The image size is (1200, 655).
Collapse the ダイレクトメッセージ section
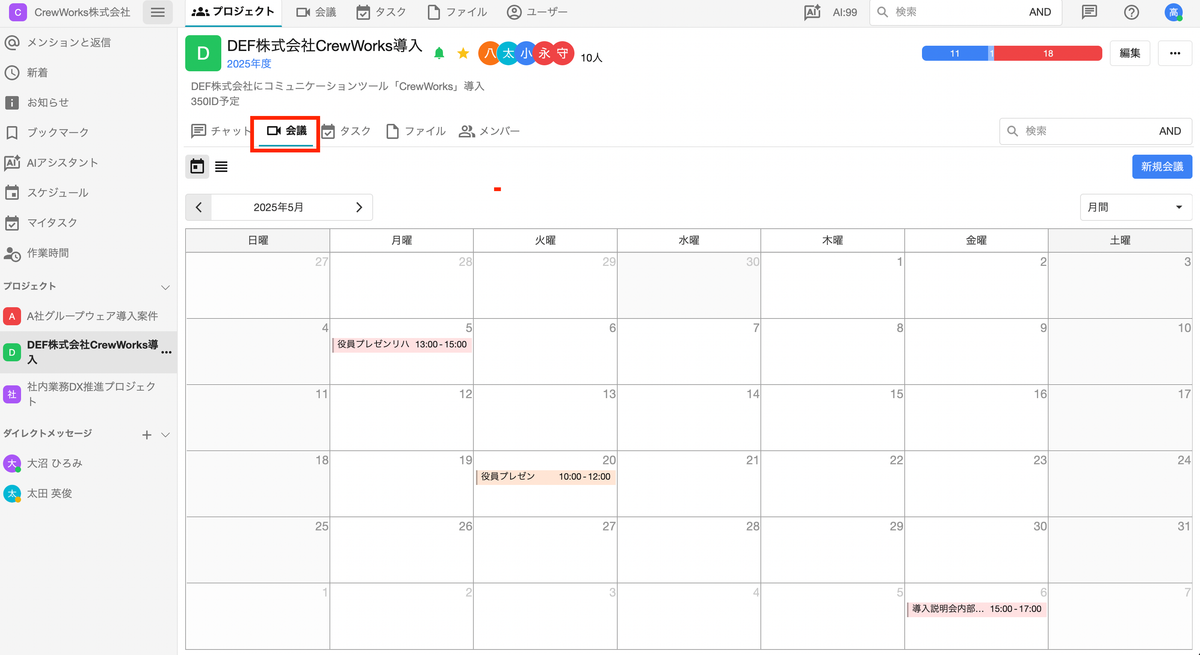coord(166,434)
